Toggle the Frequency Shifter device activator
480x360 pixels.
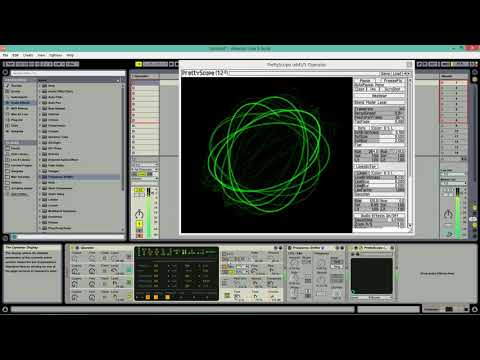[x=290, y=248]
